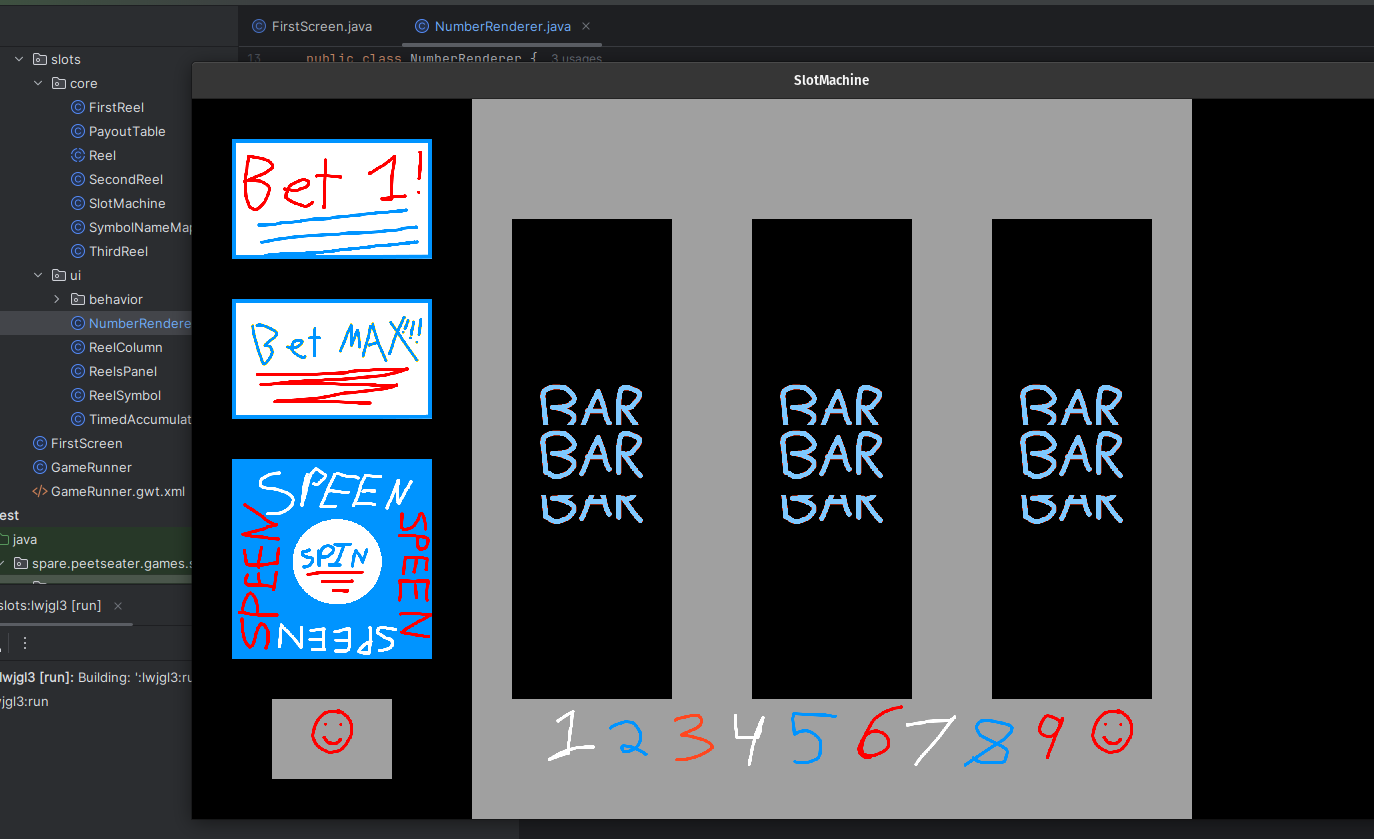Click the TimedAccumulator class icon
This screenshot has height=839, width=1374.
click(78, 419)
